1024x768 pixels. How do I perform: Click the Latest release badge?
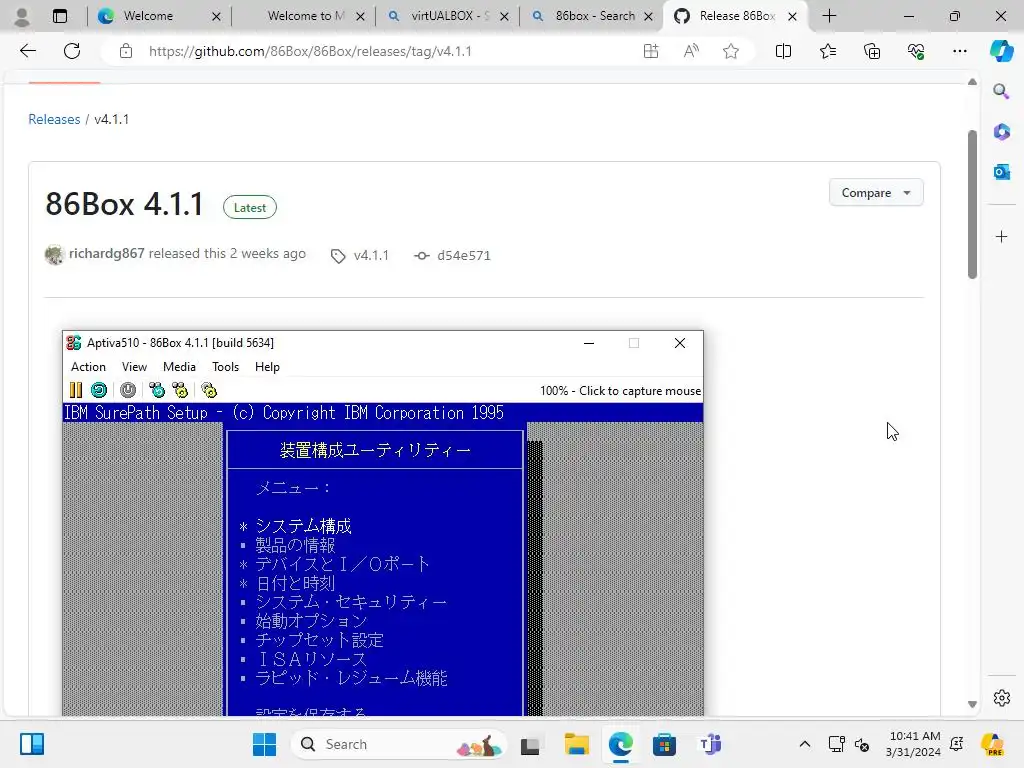[x=249, y=208]
